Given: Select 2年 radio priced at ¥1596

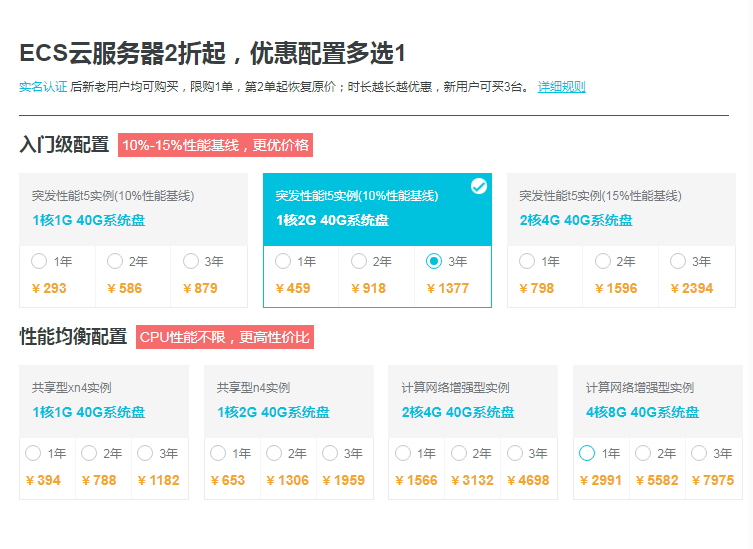Looking at the screenshot, I should coord(603,261).
